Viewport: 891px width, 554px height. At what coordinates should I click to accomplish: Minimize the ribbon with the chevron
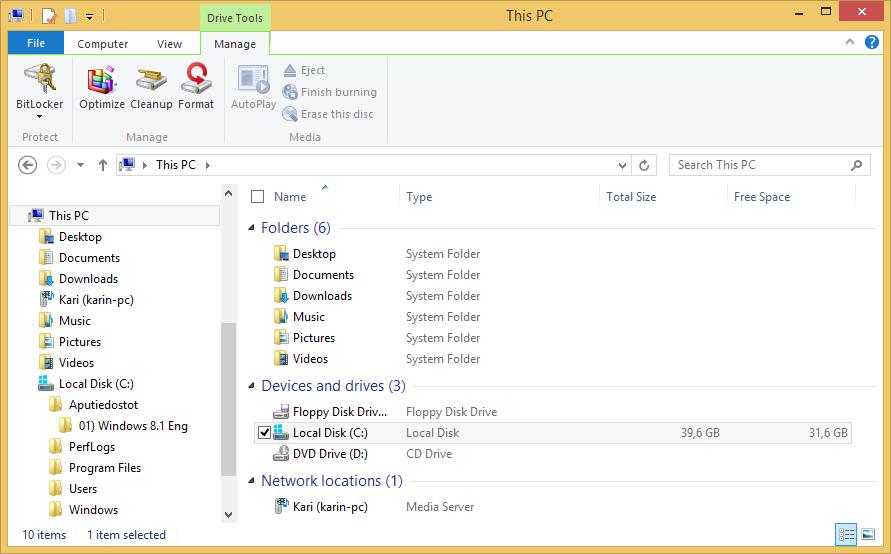tap(850, 42)
